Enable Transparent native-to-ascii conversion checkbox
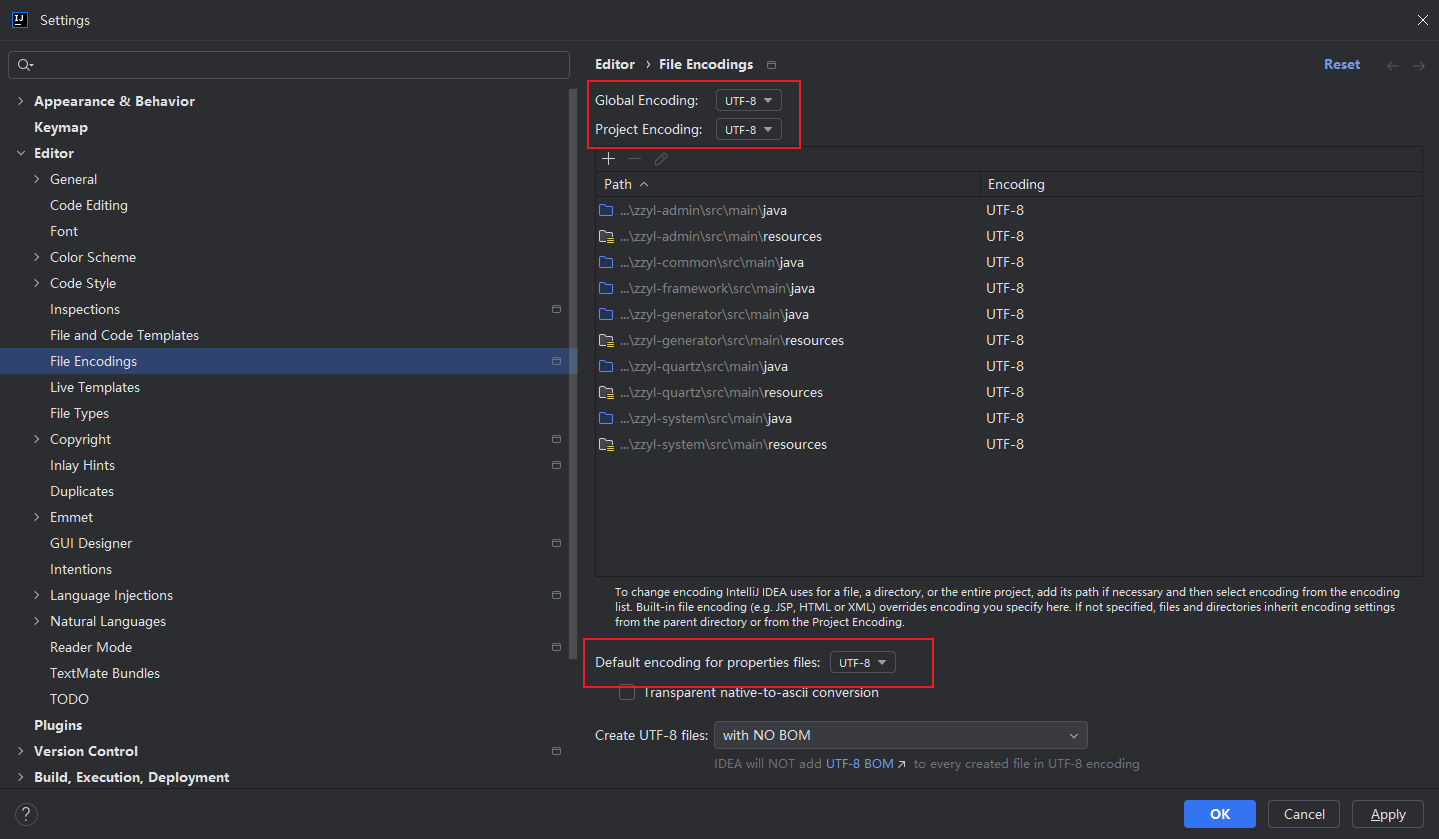Screen dimensions: 1439x839 pos(627,692)
